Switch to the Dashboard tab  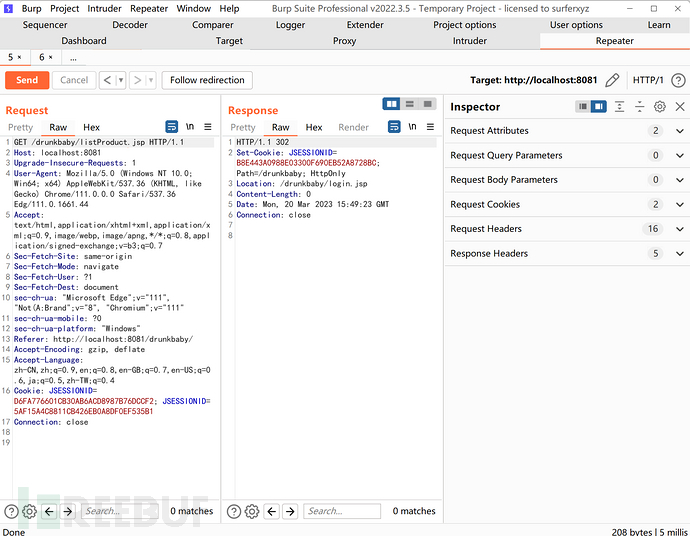click(x=84, y=41)
